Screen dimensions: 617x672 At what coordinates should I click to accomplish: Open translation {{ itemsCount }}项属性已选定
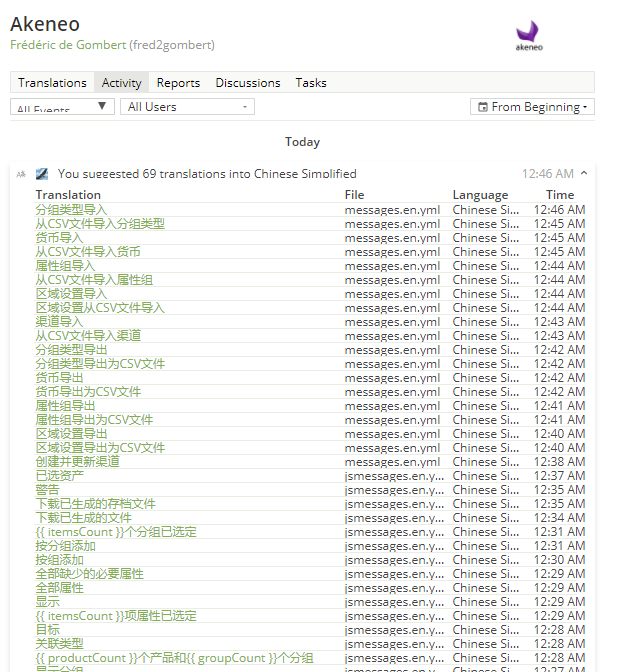(x=116, y=616)
